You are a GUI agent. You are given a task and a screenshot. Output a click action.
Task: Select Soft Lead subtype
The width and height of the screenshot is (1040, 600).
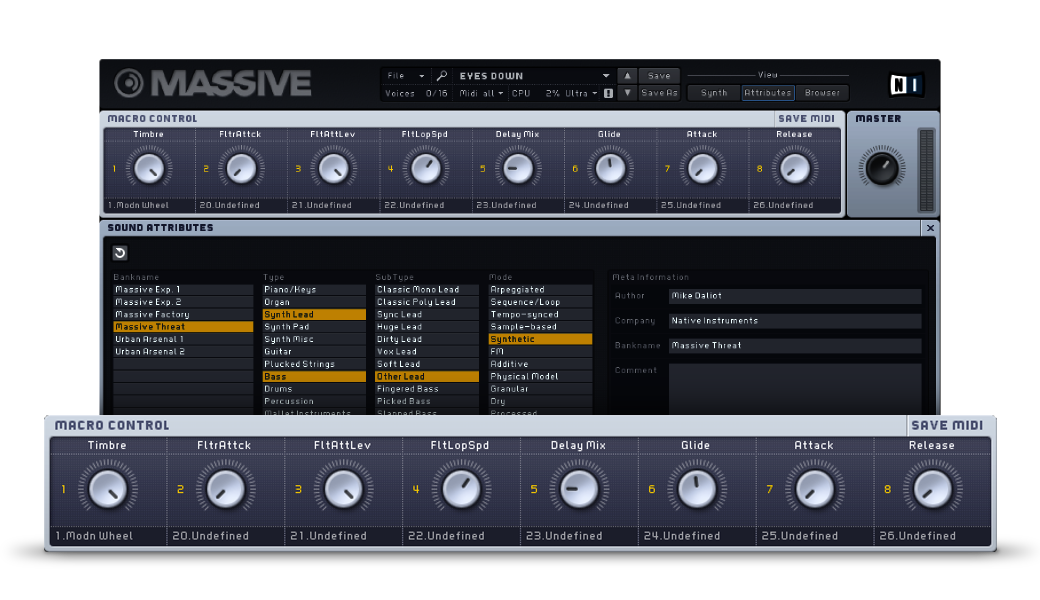(427, 364)
